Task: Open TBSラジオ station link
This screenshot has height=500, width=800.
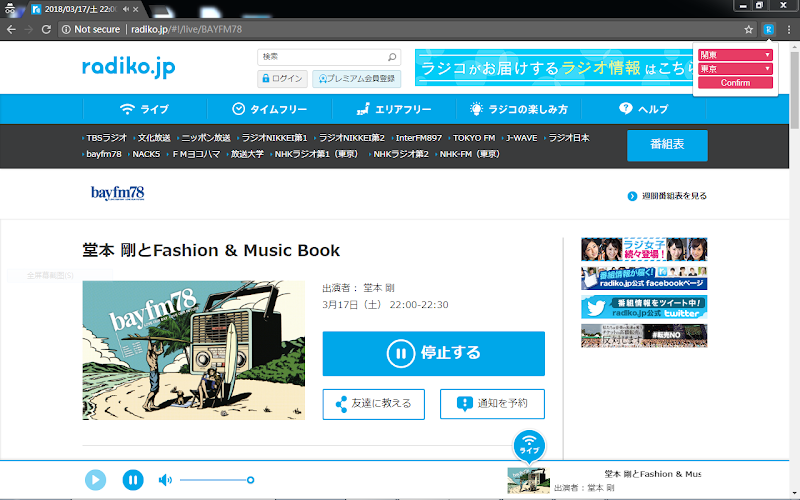Action: click(106, 138)
